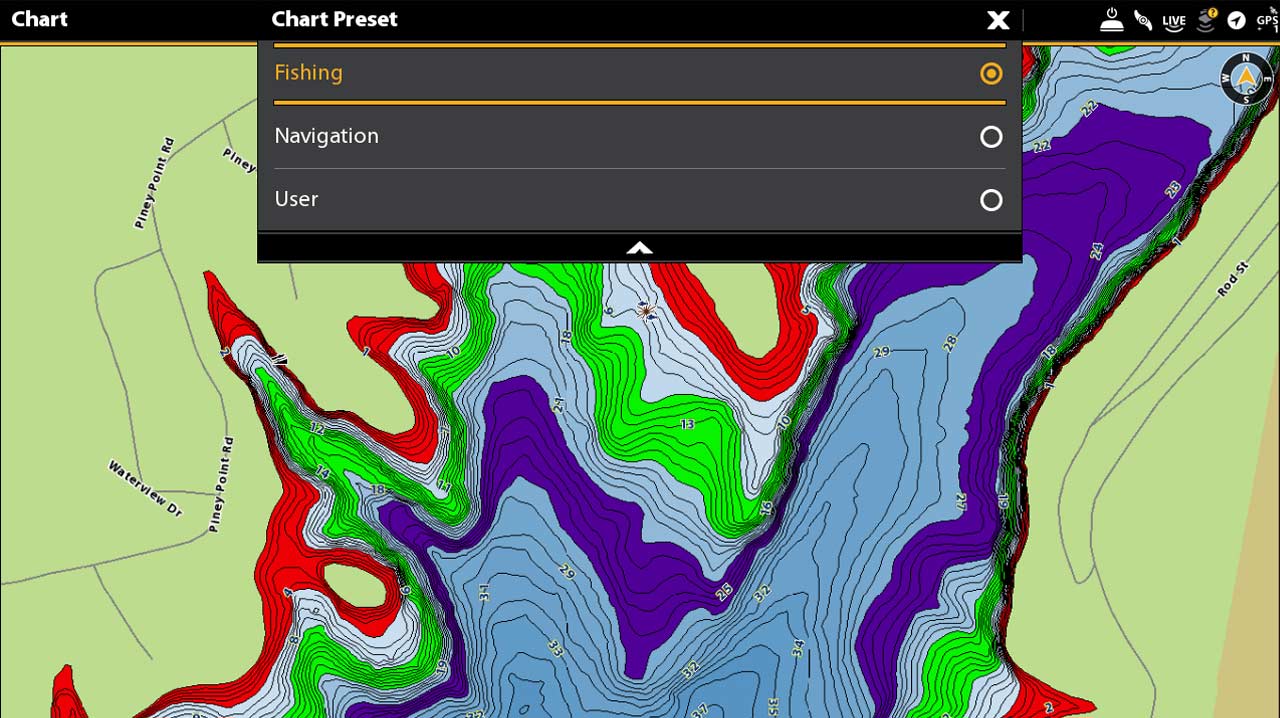Choose the User preset row
This screenshot has height=718, width=1280.
pyautogui.click(x=640, y=199)
